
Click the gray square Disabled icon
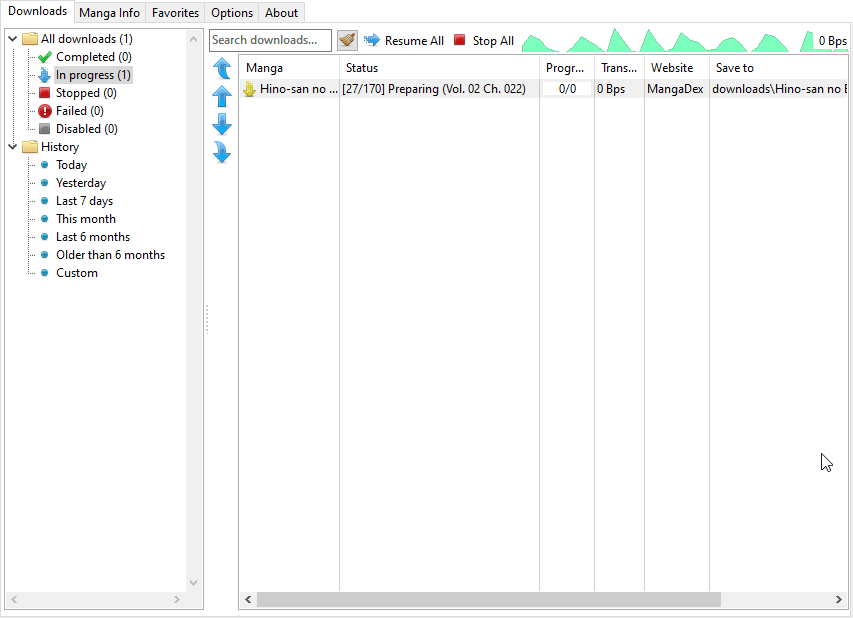(x=45, y=128)
